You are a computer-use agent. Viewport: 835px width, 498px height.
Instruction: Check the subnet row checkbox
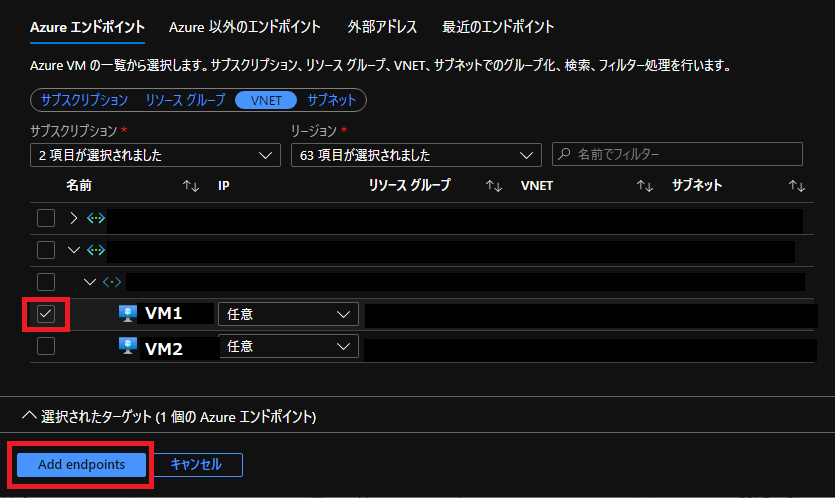tap(46, 282)
